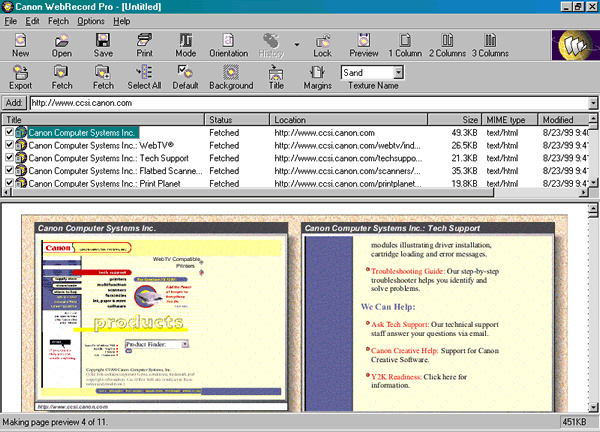Sort list by Title column header
This screenshot has width=600, height=432.
[x=103, y=120]
